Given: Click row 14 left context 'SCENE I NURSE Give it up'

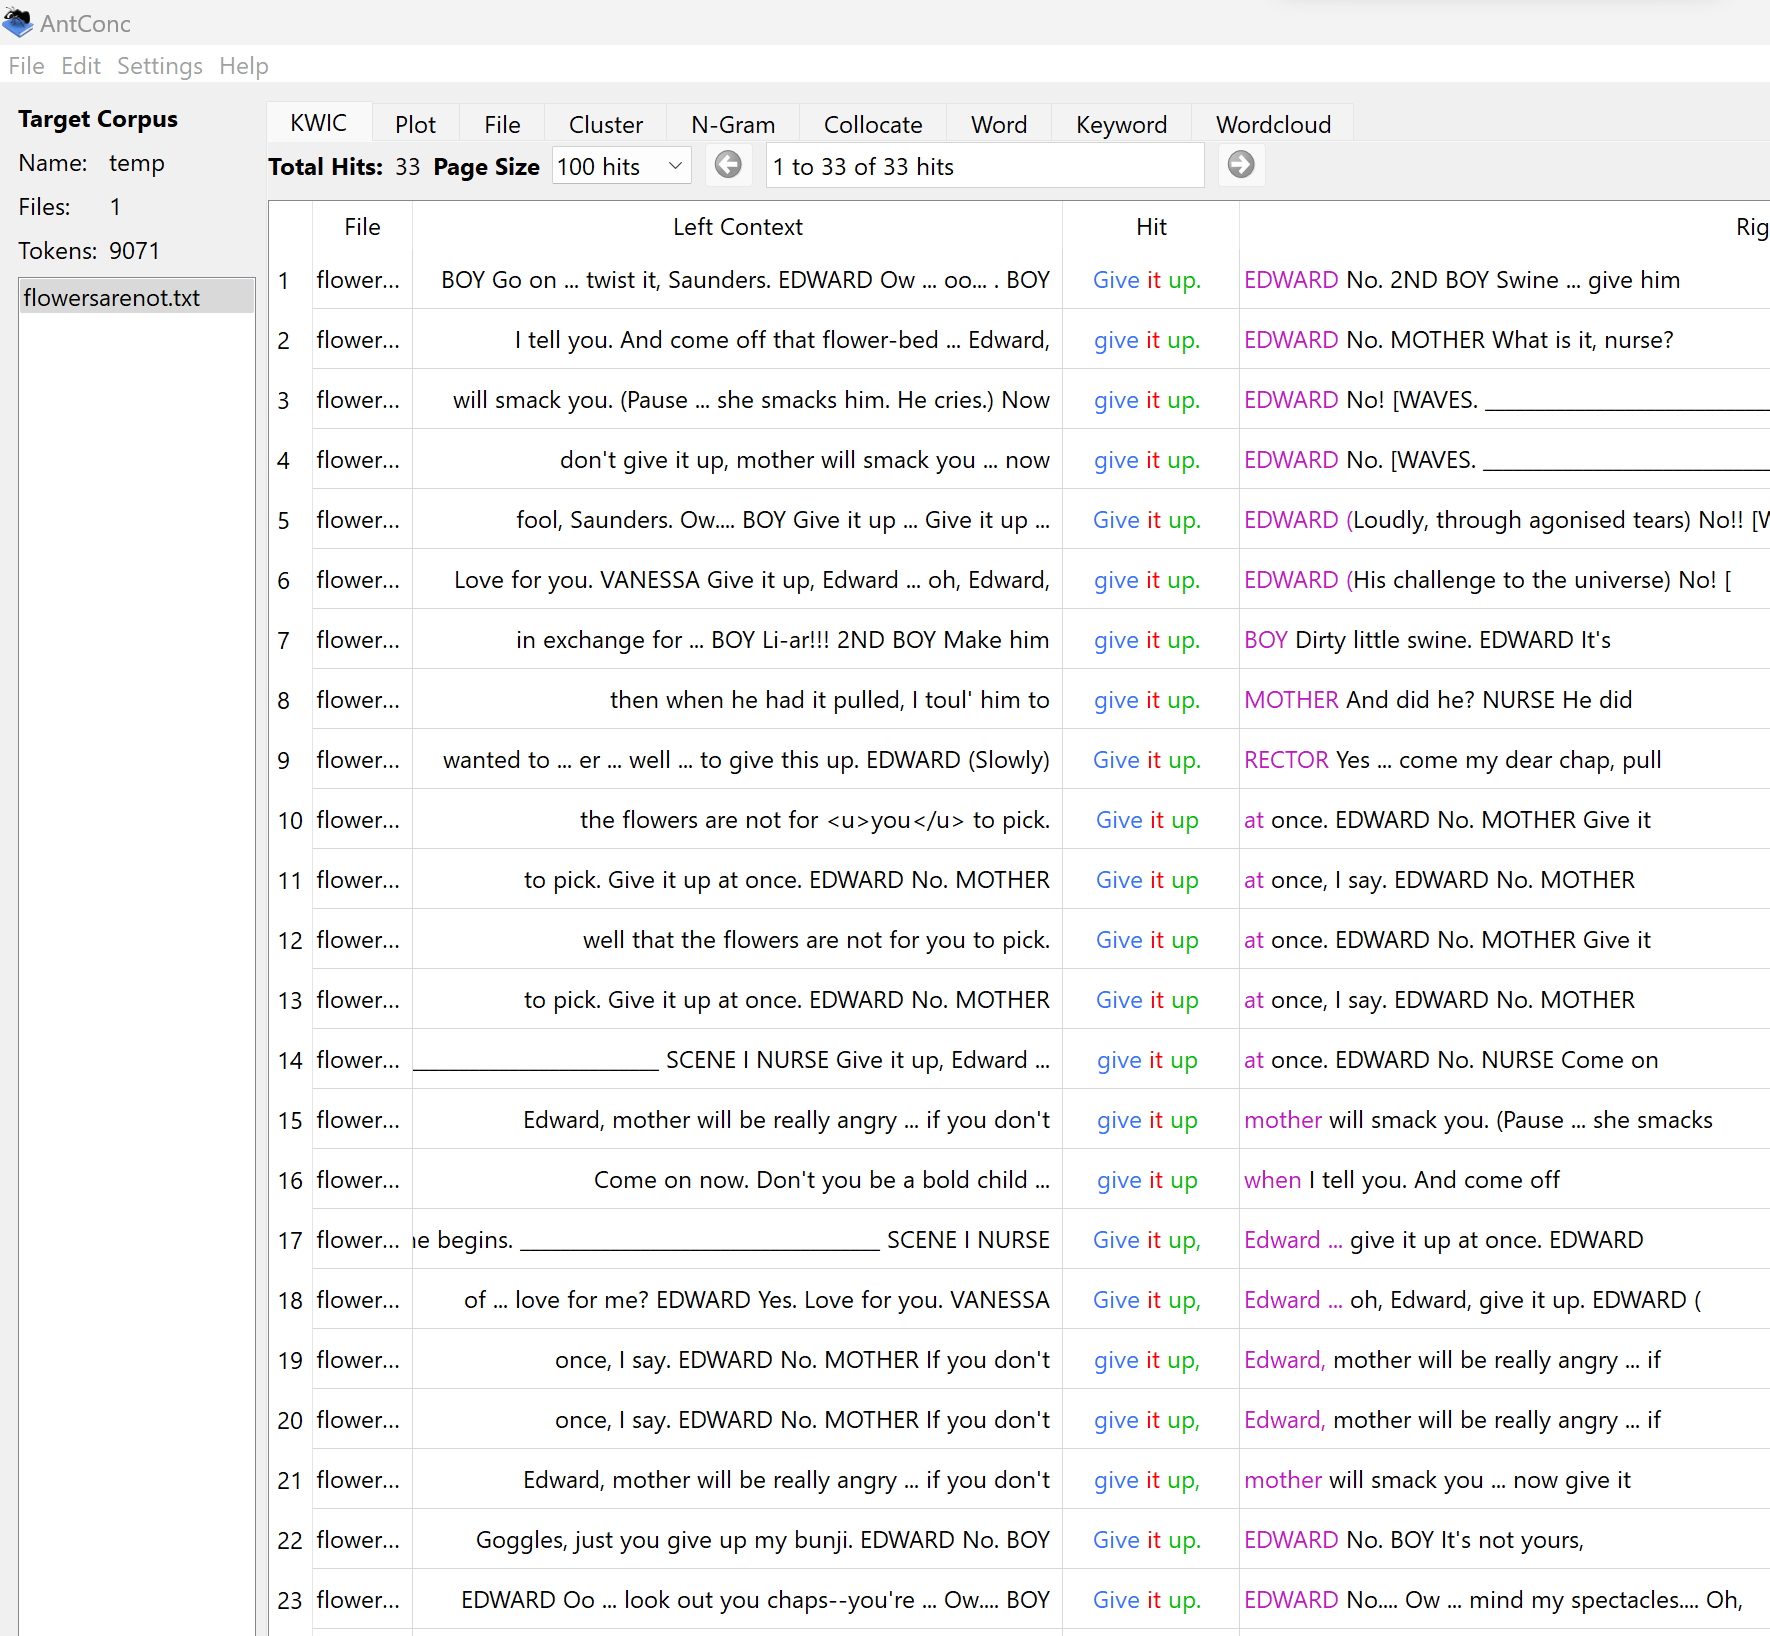Looking at the screenshot, I should [804, 1060].
